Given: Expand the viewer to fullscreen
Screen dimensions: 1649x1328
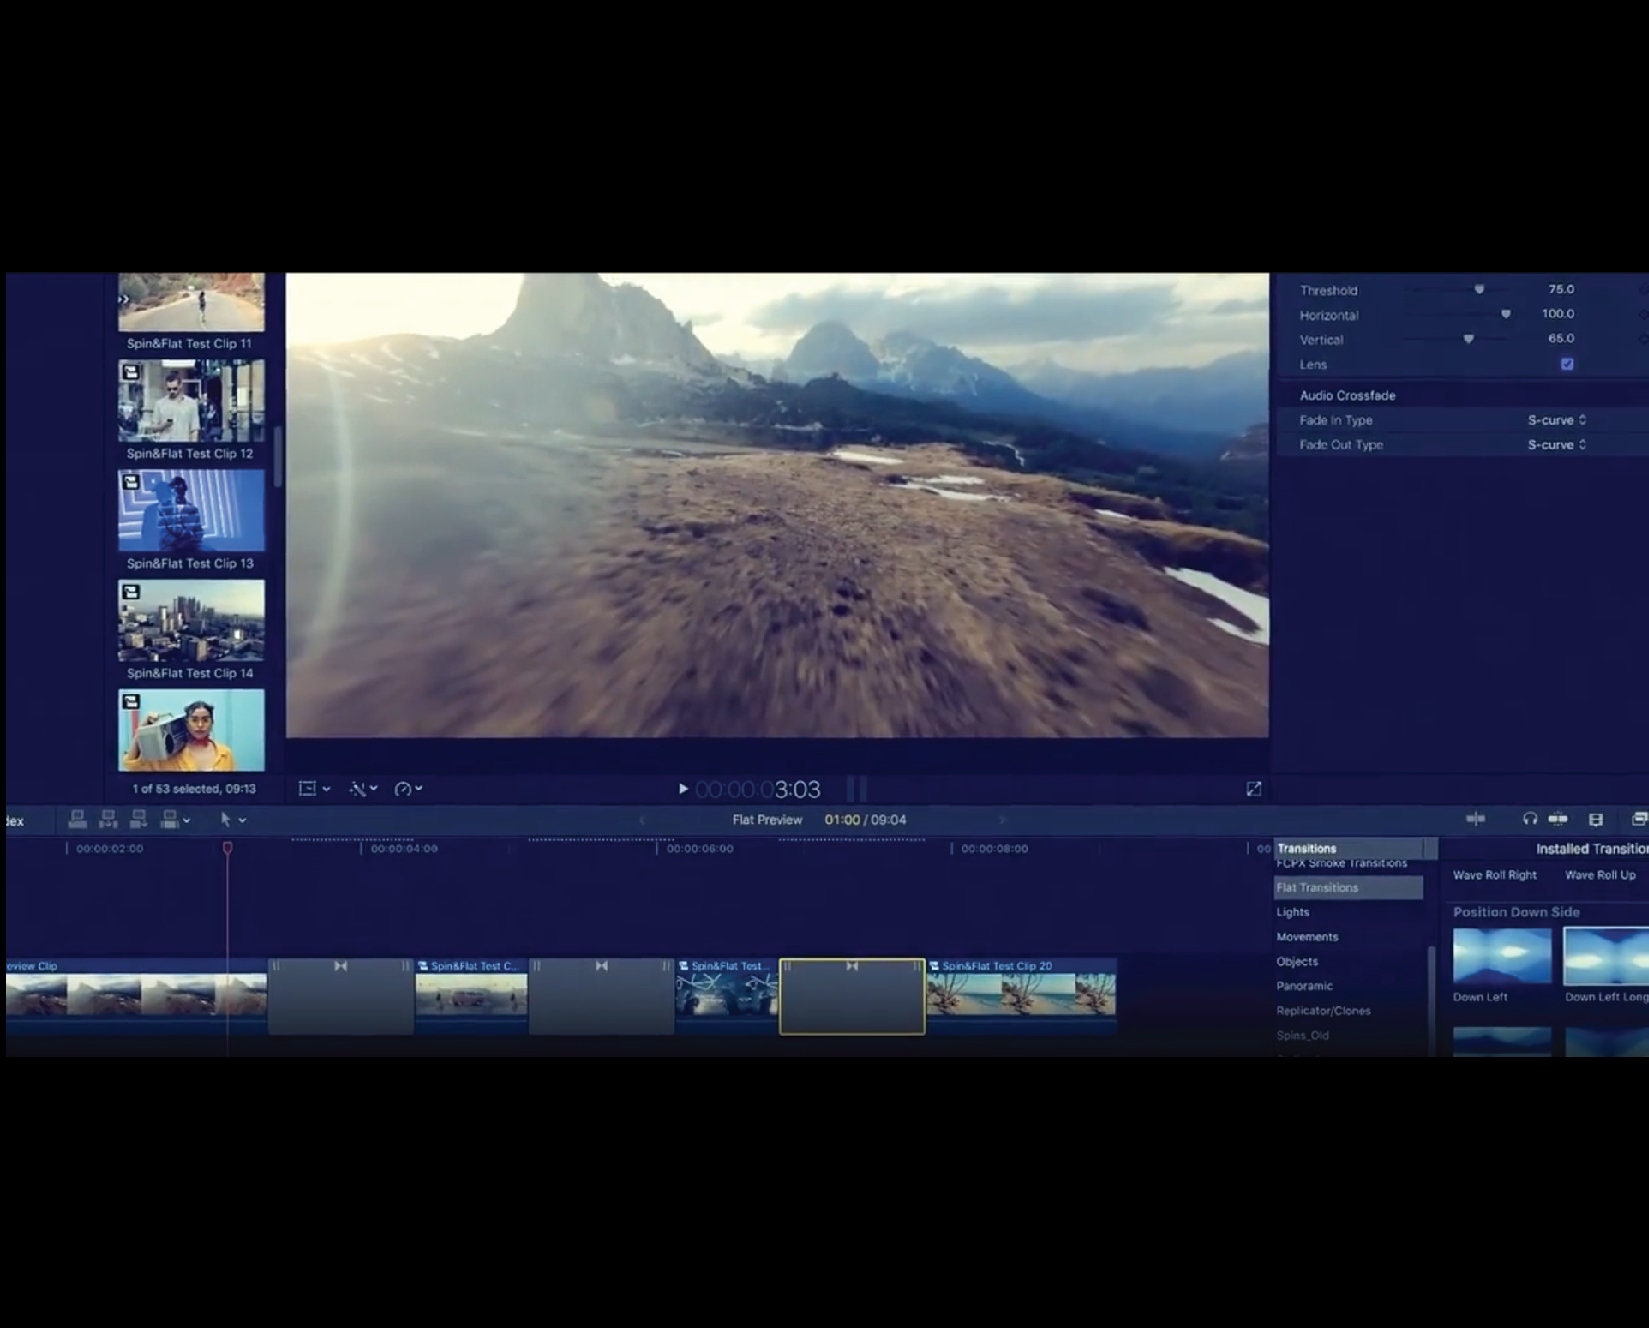Looking at the screenshot, I should point(1255,788).
